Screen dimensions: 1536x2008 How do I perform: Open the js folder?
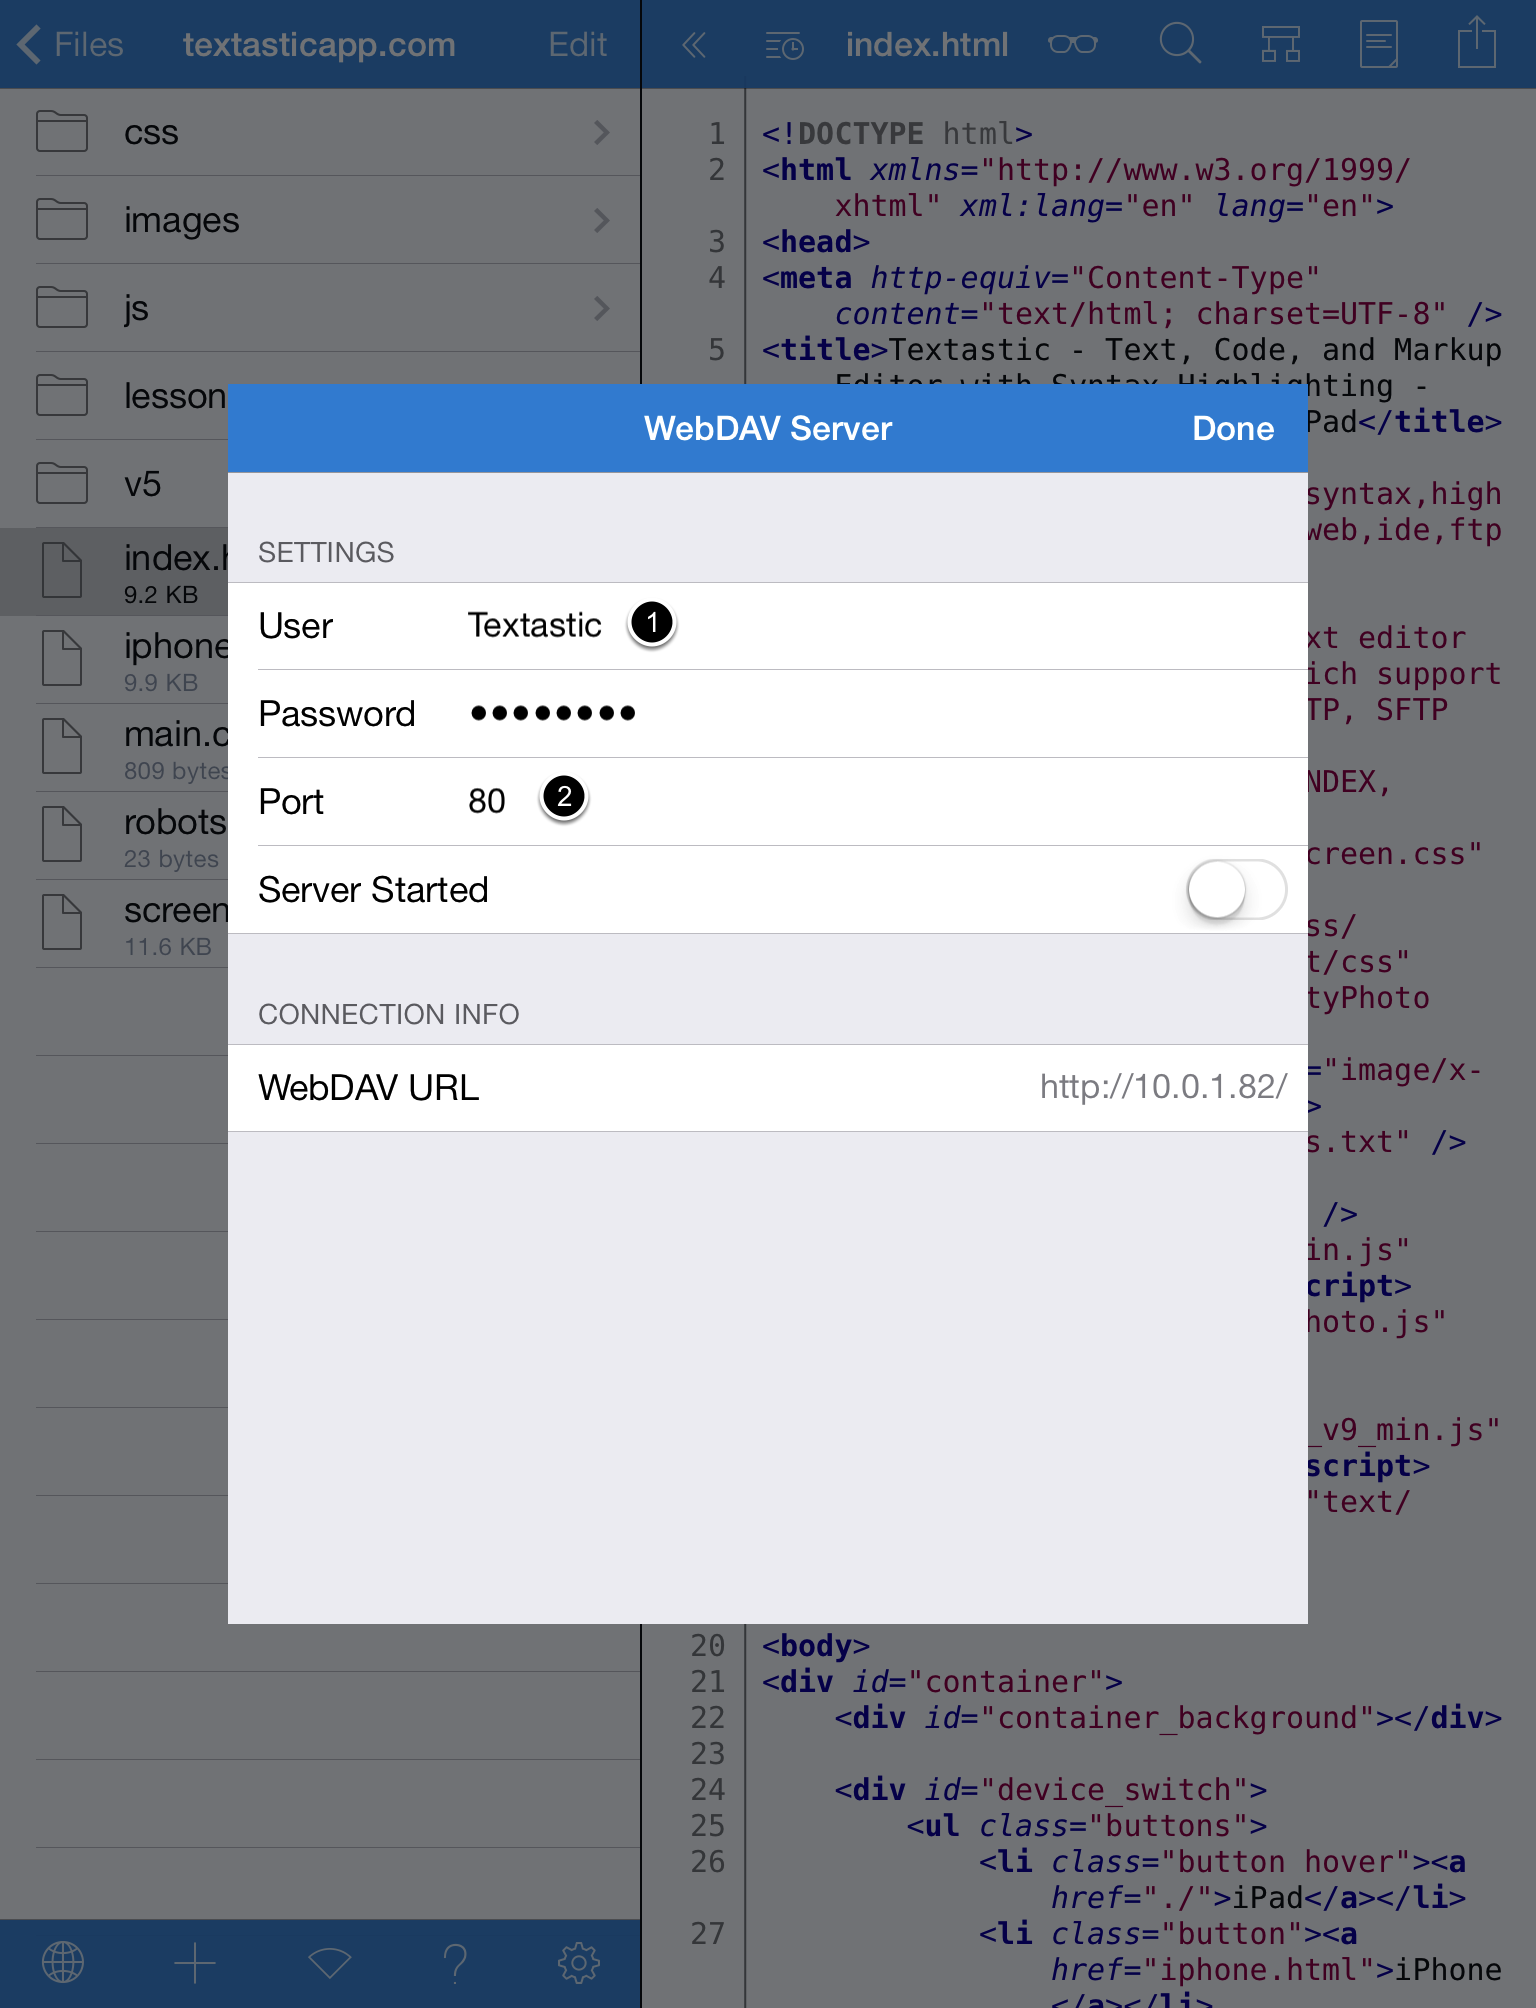point(320,308)
